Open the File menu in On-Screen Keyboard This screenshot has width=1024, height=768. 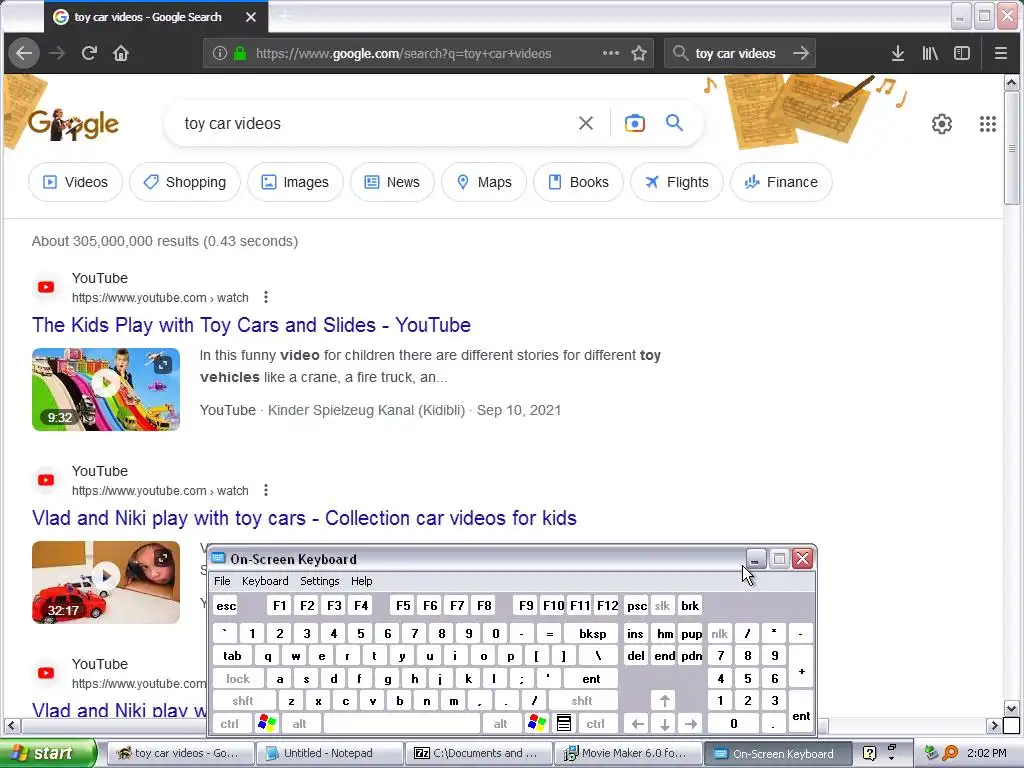click(x=222, y=581)
